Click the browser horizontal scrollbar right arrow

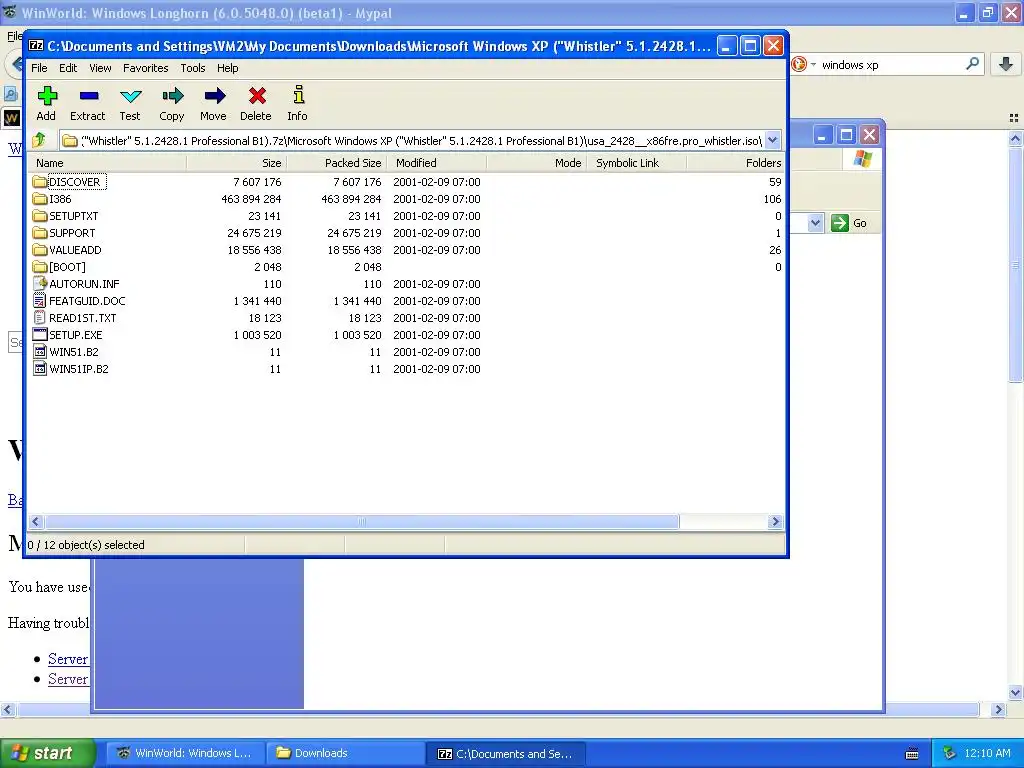point(998,709)
